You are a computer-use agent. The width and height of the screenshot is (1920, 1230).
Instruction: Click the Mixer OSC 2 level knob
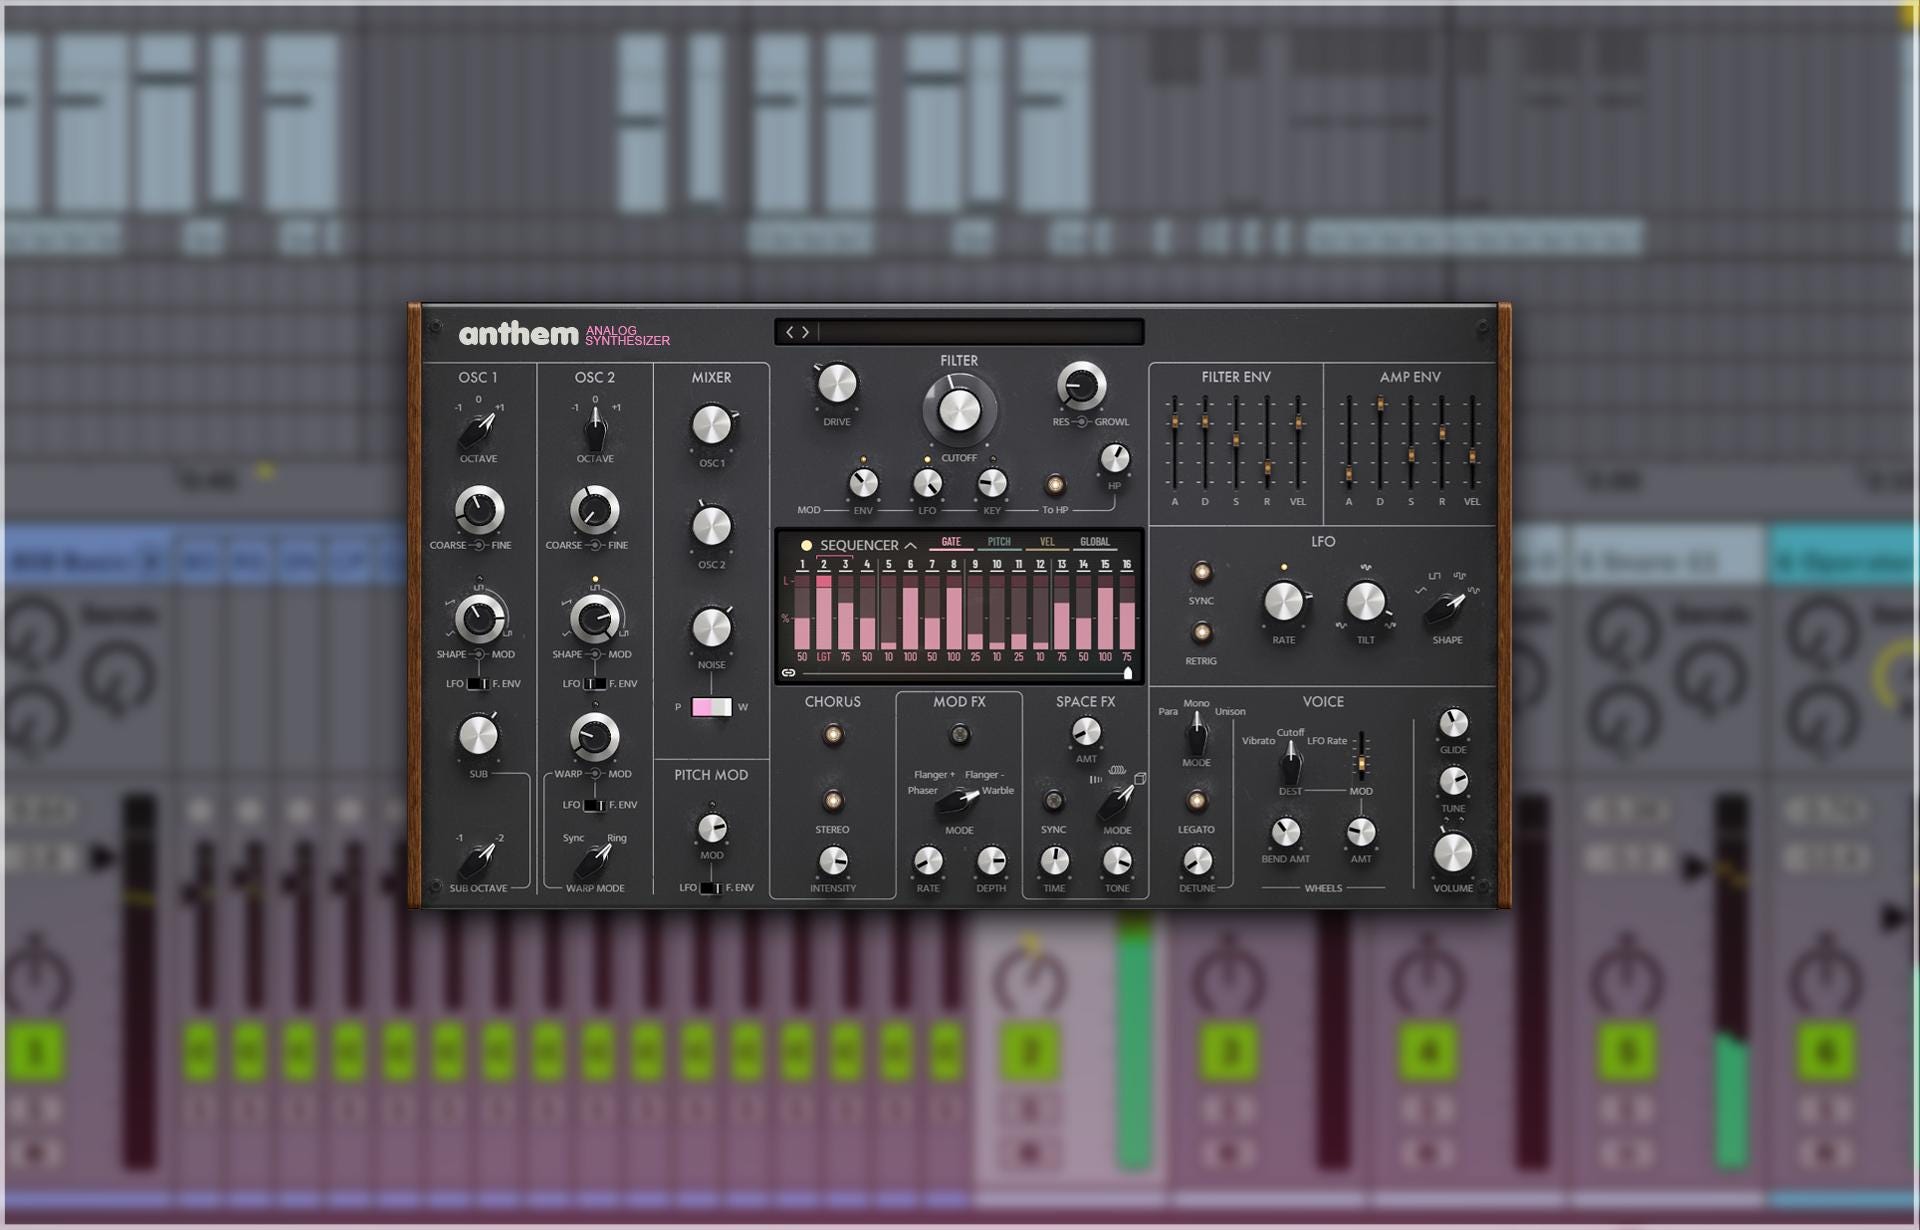(712, 527)
